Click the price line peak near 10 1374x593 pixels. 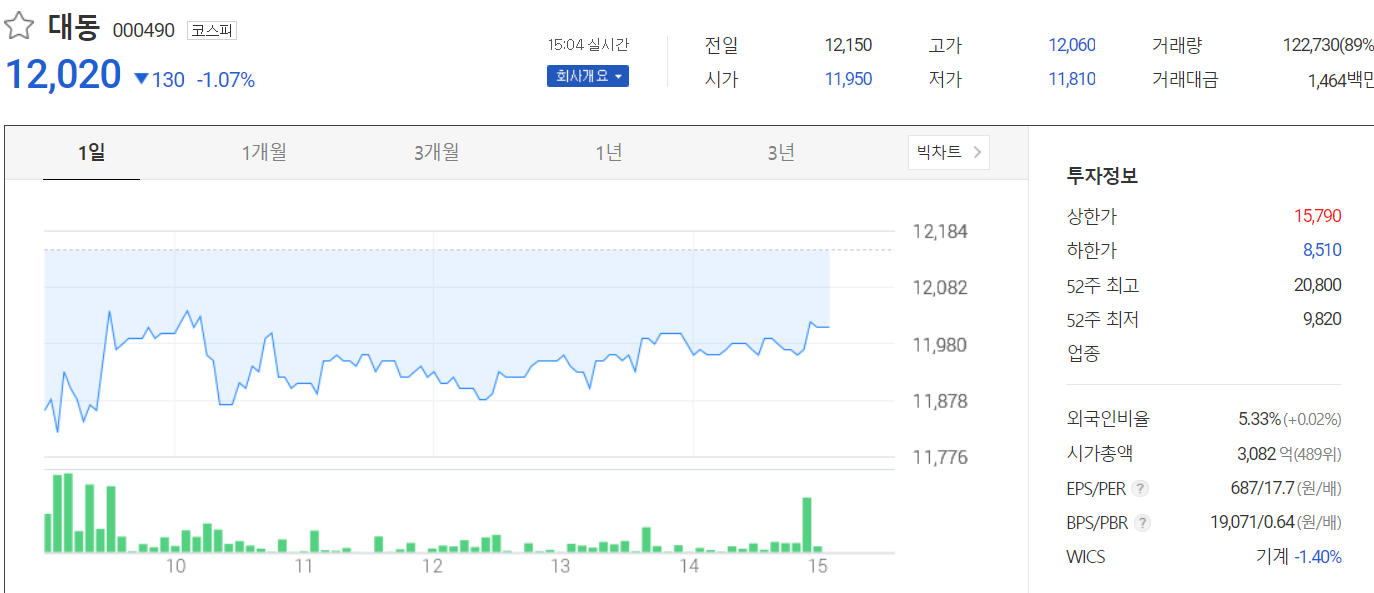click(x=187, y=311)
